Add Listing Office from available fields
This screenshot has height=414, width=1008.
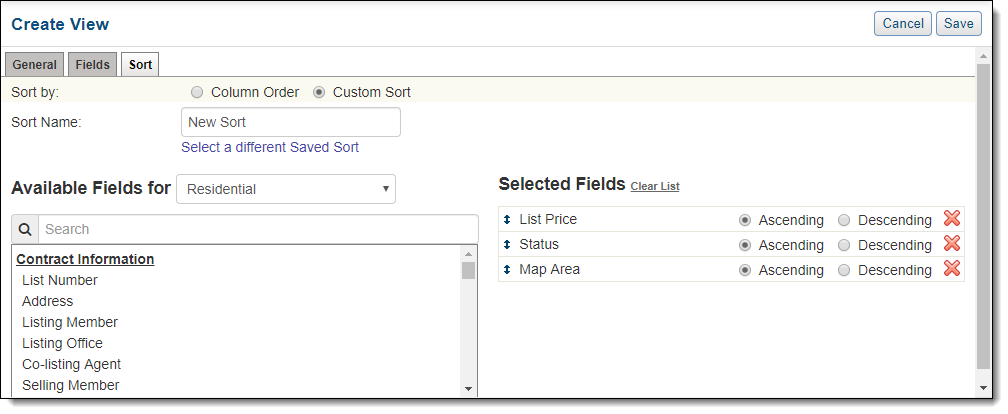(x=62, y=343)
